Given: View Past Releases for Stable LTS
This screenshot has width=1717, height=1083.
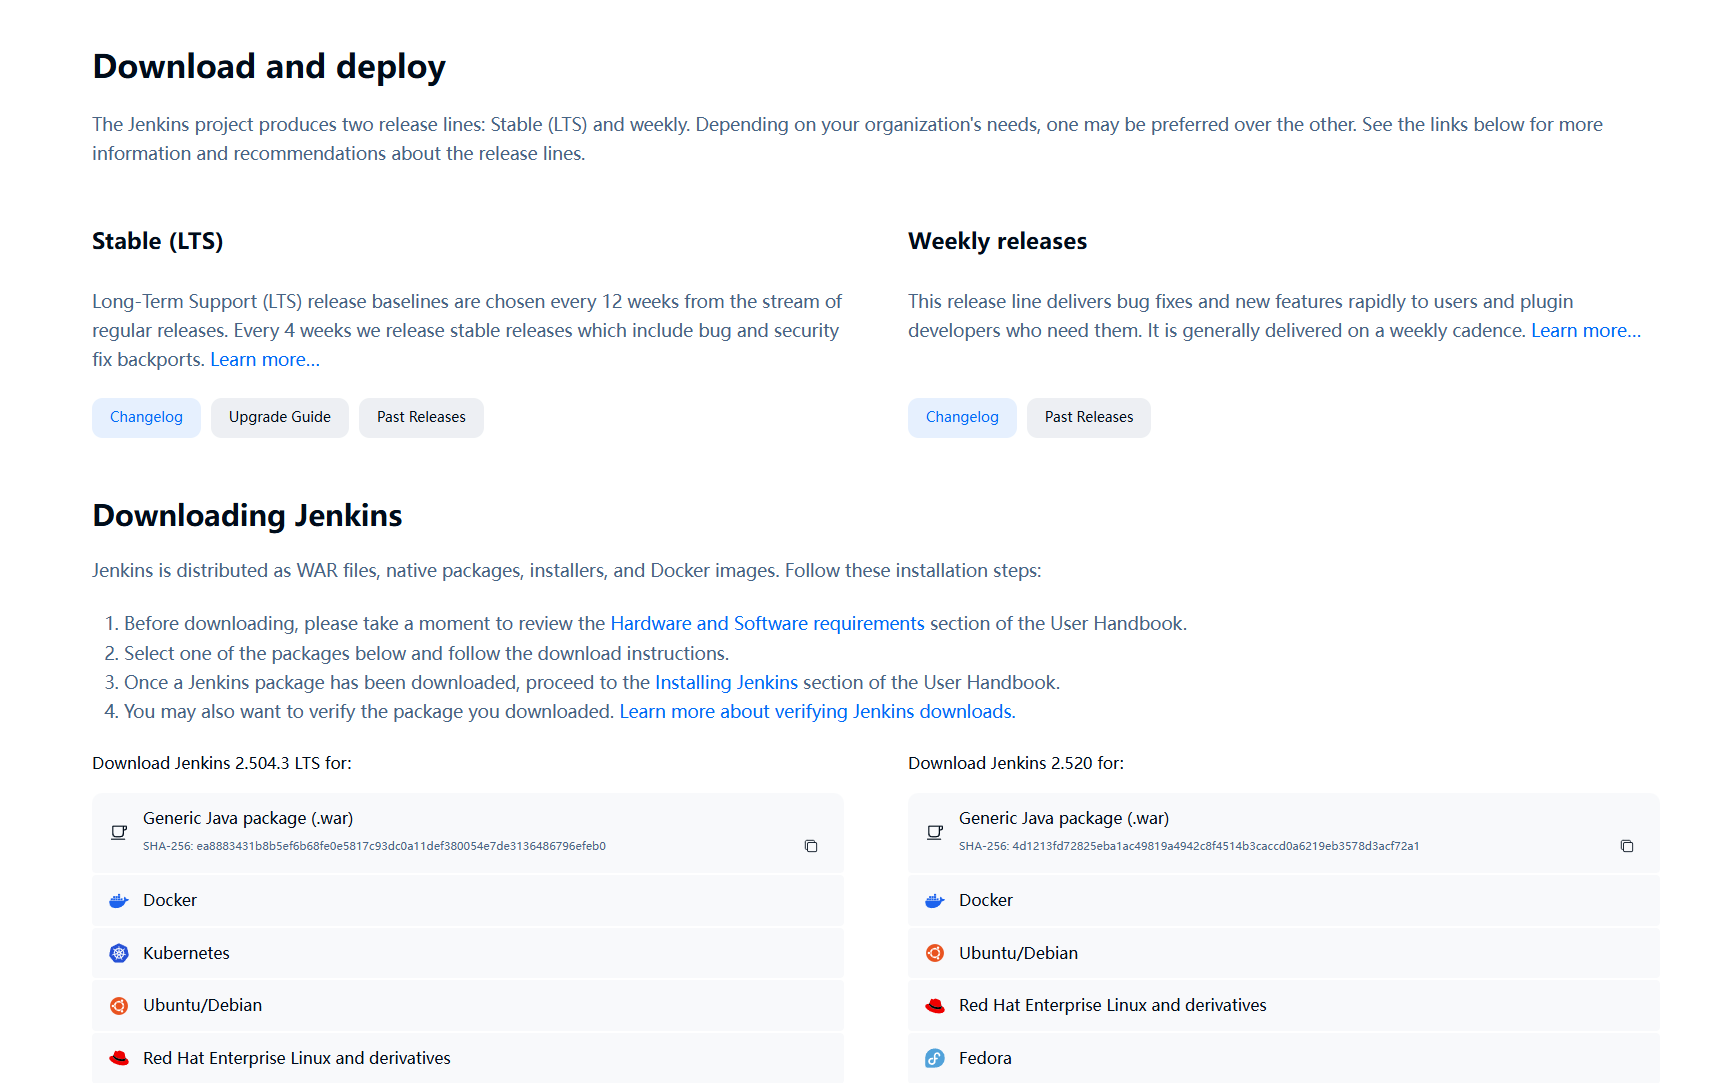Looking at the screenshot, I should 421,418.
